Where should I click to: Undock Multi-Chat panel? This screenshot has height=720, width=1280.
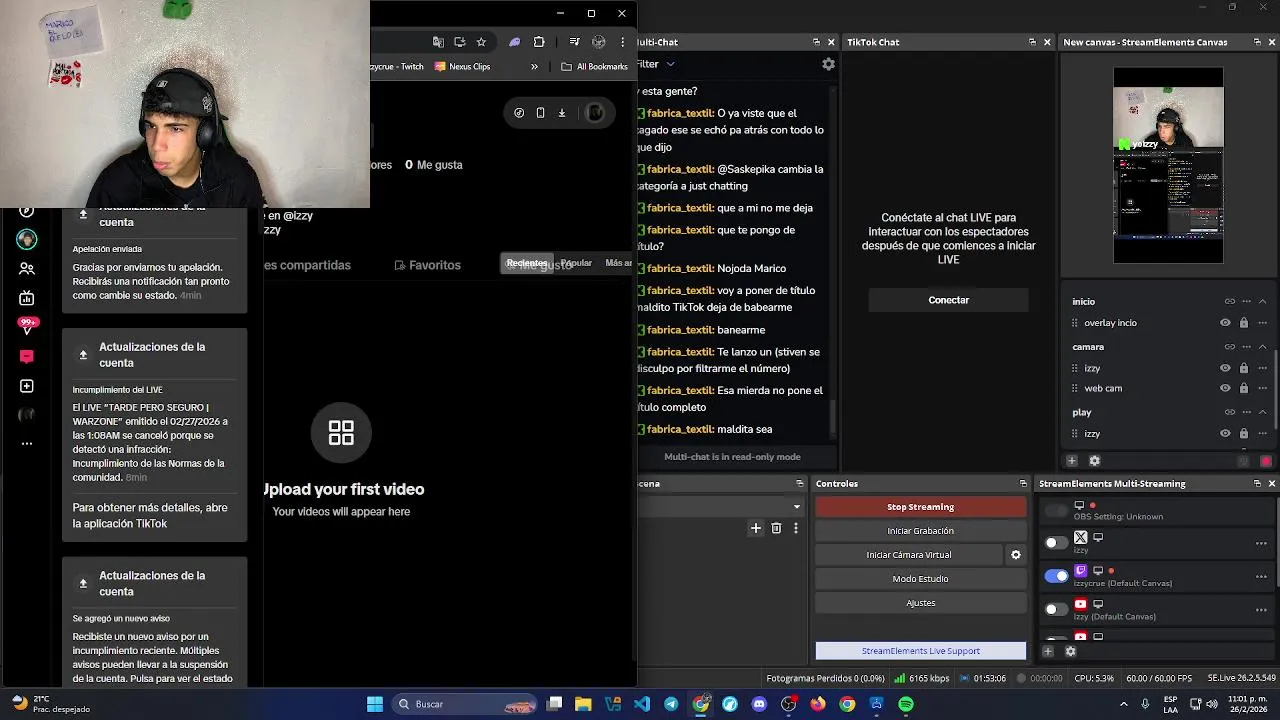click(x=817, y=42)
